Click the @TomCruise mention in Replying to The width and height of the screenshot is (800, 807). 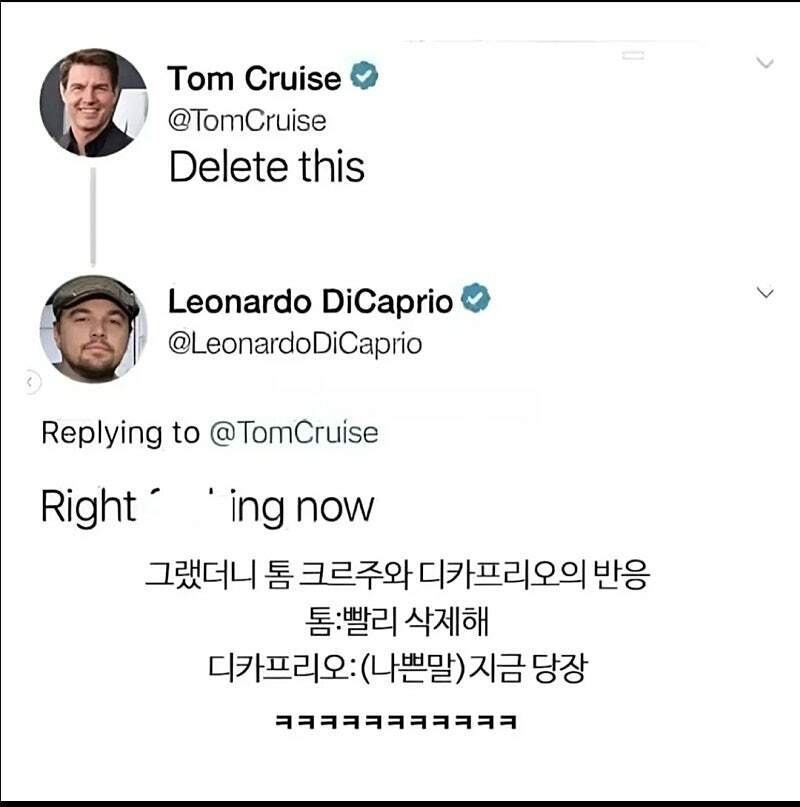coord(294,433)
